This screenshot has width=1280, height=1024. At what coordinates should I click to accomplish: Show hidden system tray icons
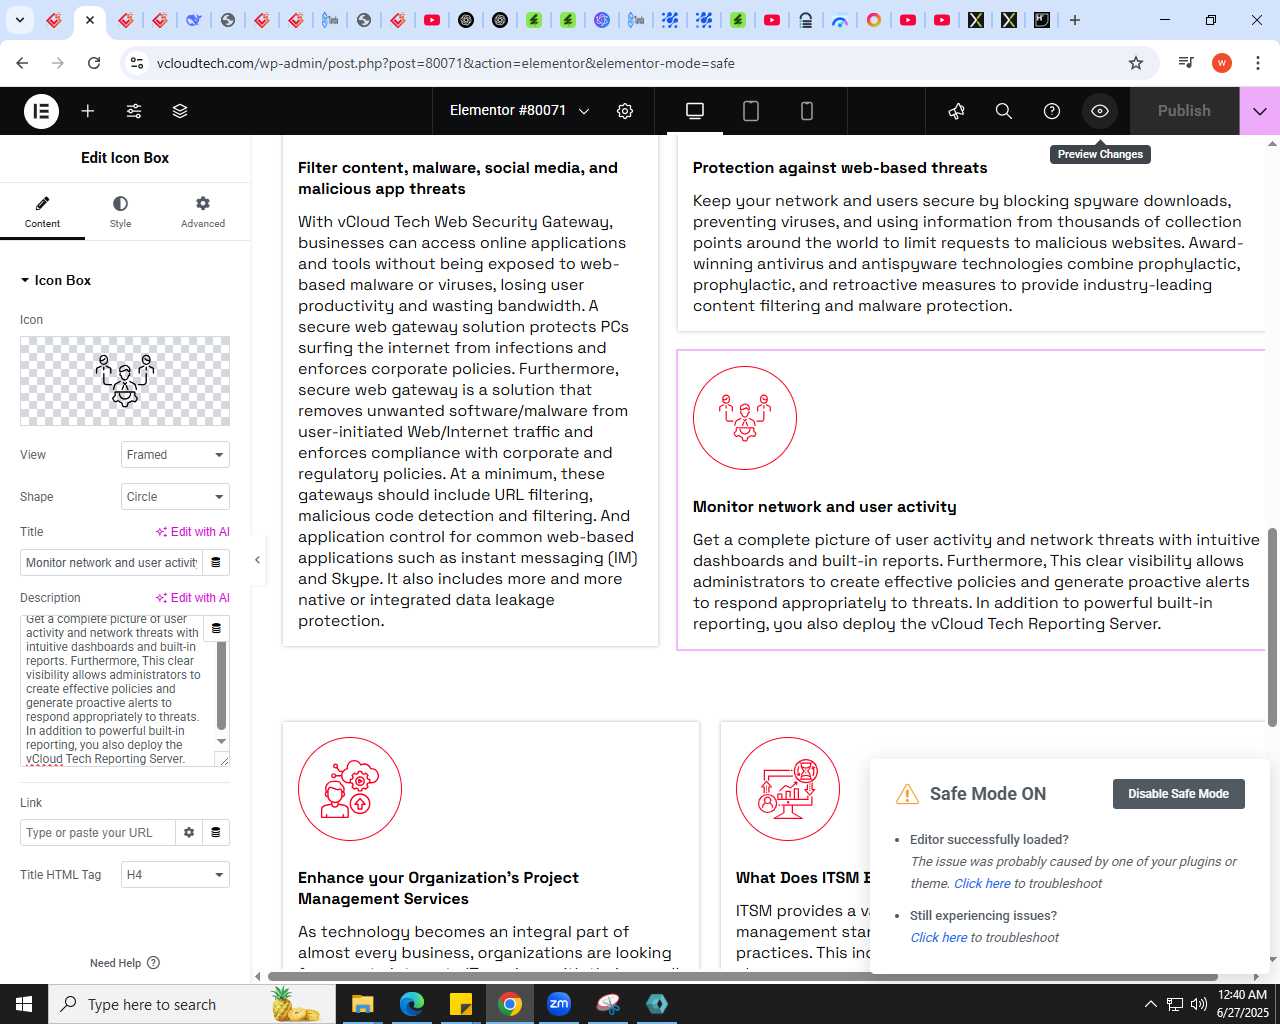click(1150, 1004)
